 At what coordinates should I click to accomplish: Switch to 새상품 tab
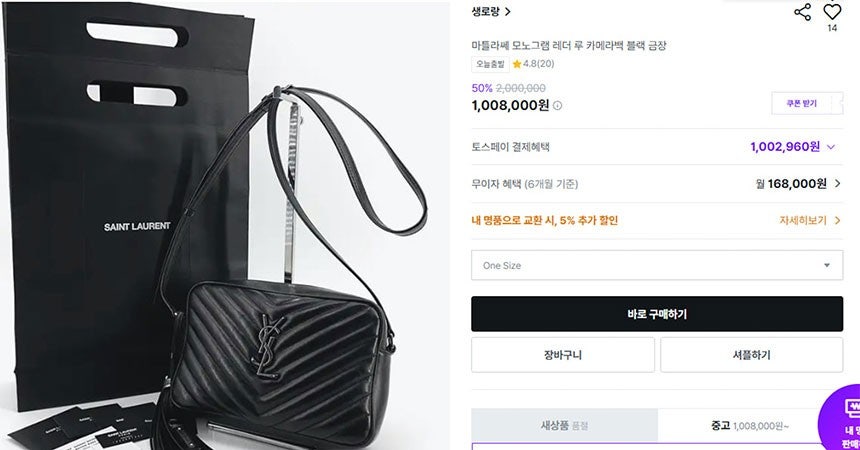[564, 425]
